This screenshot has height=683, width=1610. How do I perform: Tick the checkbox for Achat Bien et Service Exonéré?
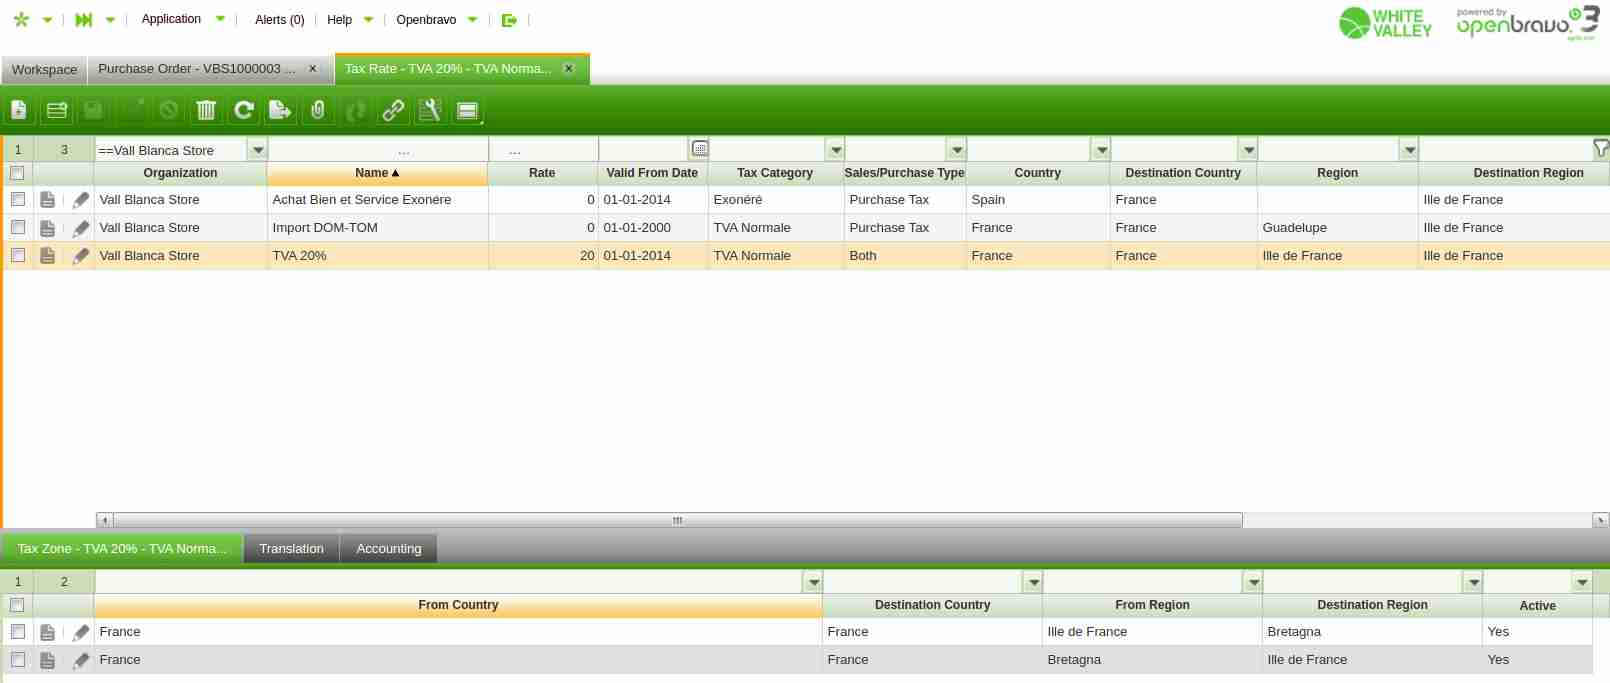coord(18,200)
